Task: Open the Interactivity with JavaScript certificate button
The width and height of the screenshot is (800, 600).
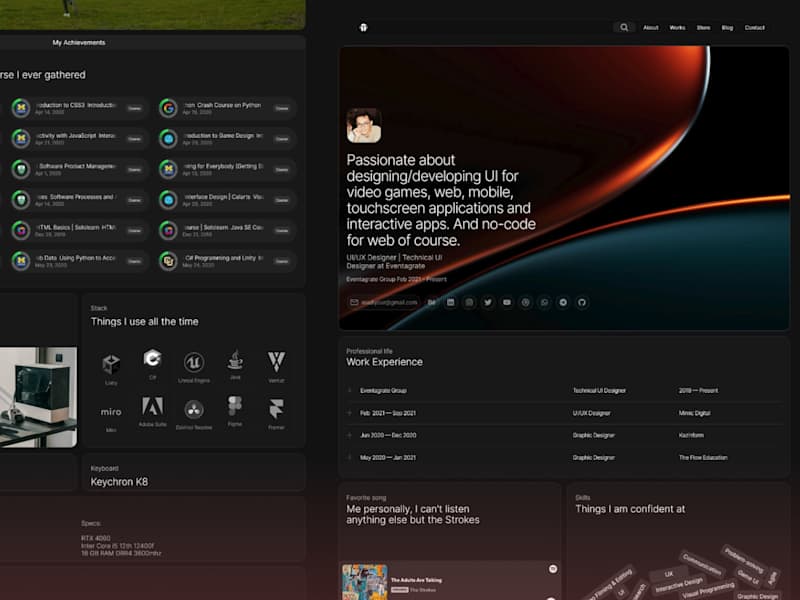Action: pos(134,139)
